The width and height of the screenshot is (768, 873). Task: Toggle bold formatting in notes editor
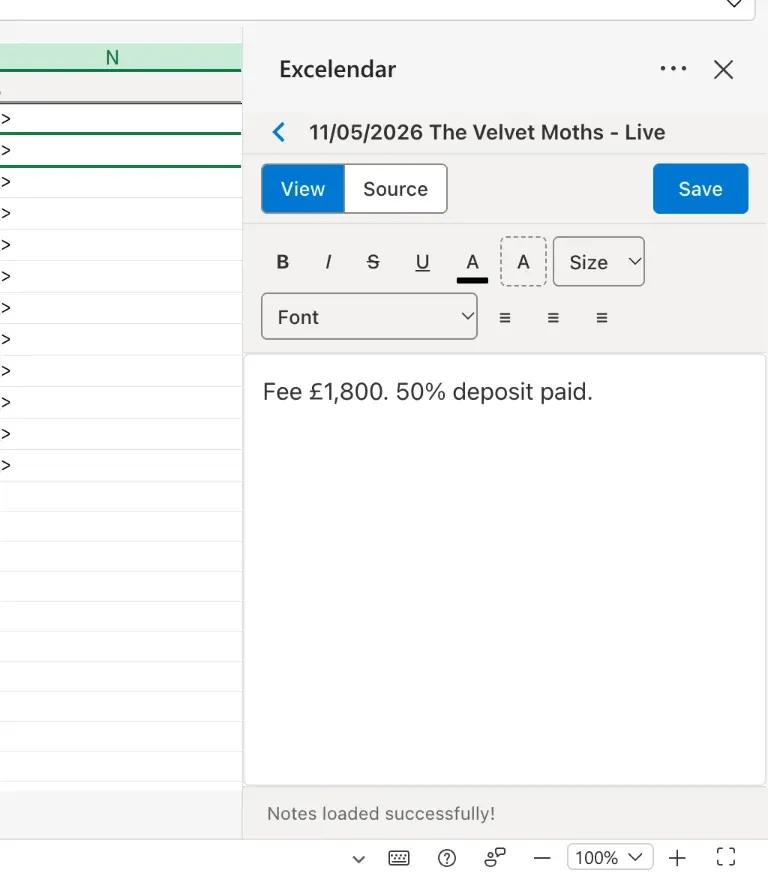pyautogui.click(x=283, y=262)
